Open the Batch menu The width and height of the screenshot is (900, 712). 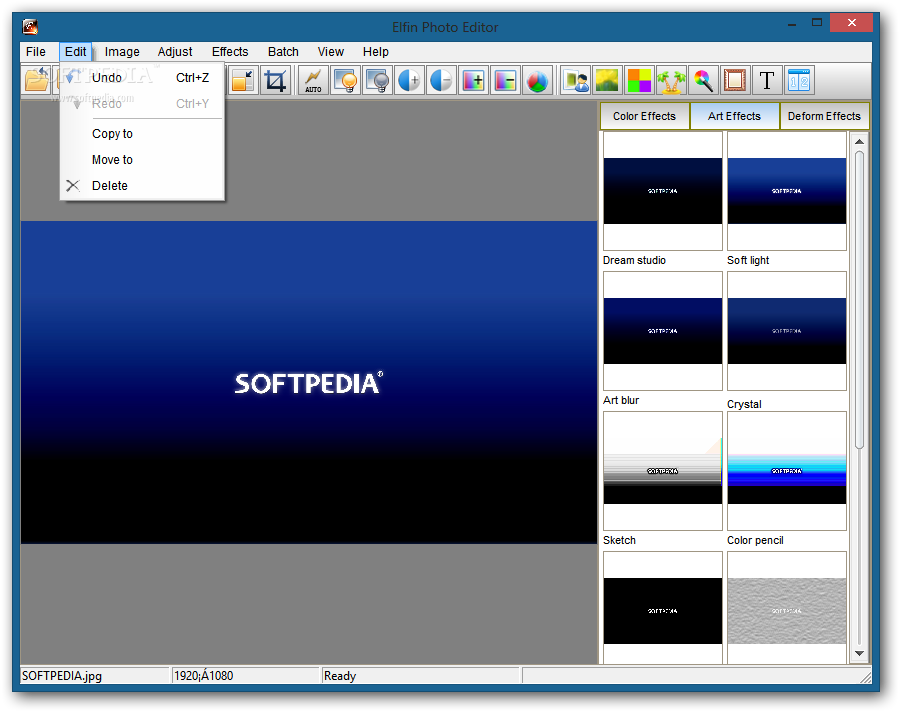click(283, 52)
